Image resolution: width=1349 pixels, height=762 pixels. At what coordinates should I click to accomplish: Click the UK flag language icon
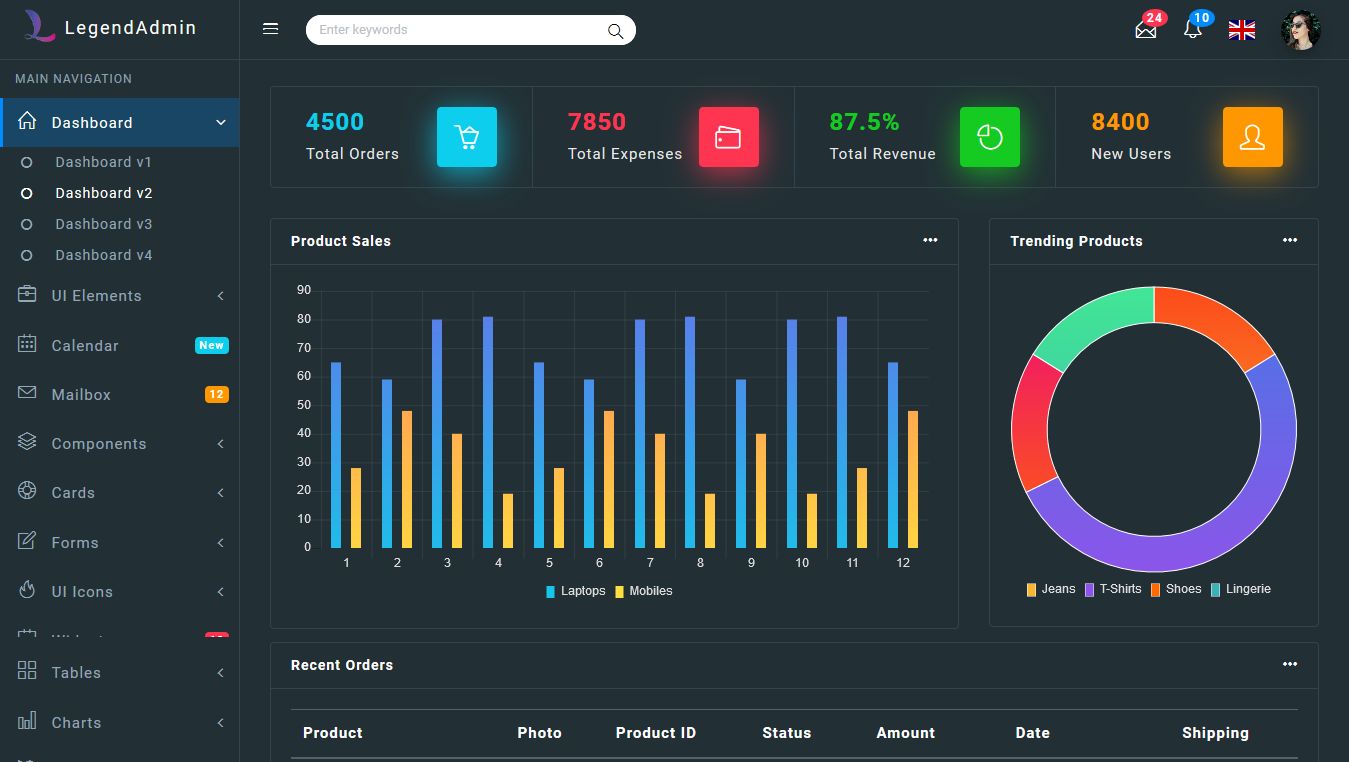pyautogui.click(x=1241, y=30)
